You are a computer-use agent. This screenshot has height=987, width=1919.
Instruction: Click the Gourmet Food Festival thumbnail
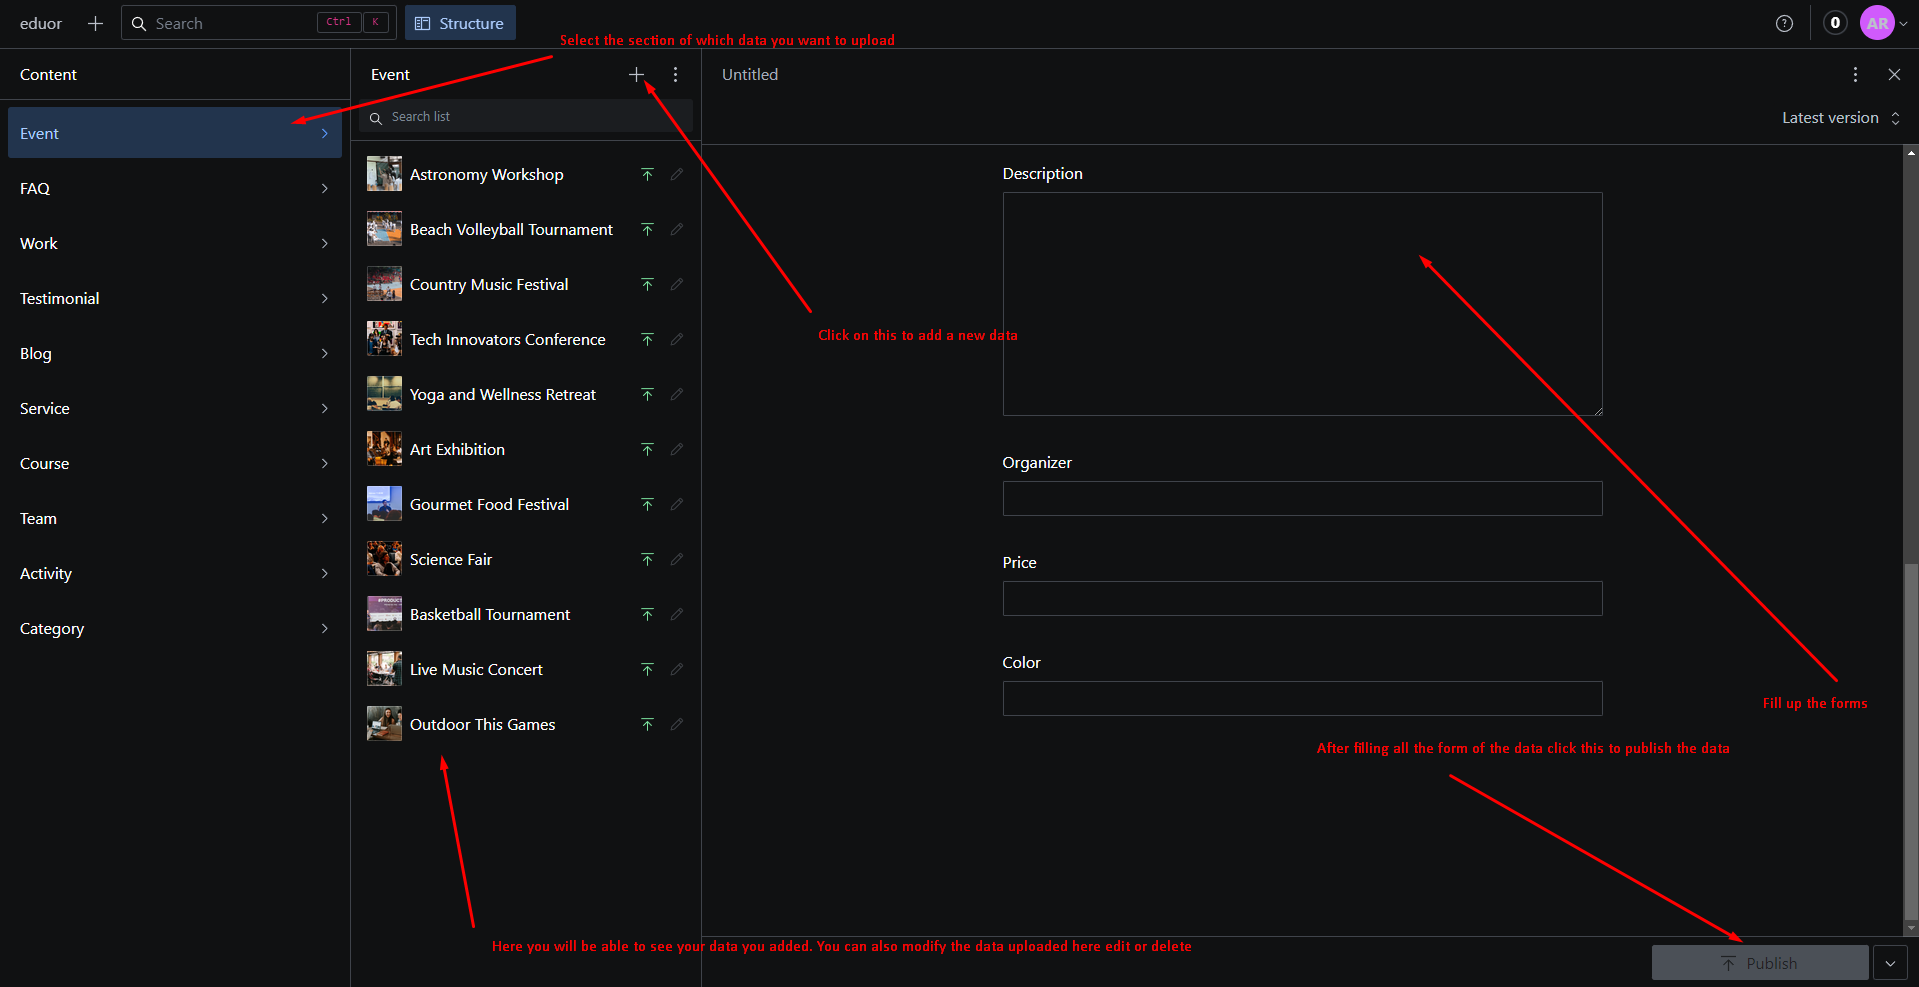coord(384,505)
